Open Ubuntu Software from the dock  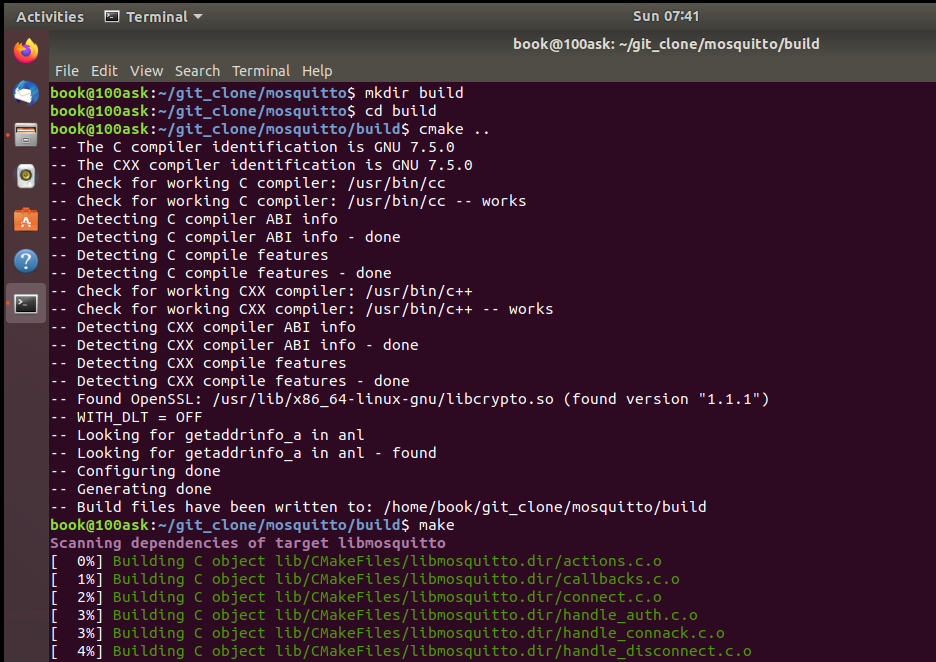(26, 218)
